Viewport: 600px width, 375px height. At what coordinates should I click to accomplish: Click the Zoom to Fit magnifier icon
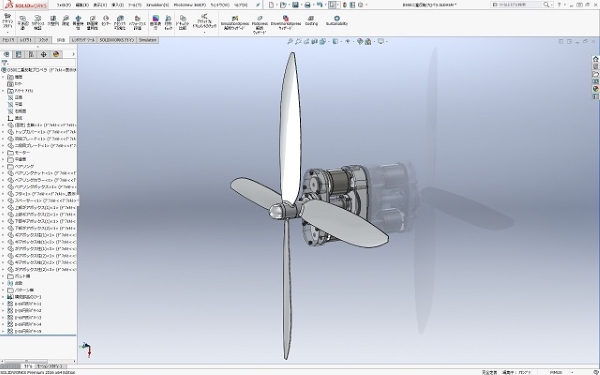pos(290,41)
